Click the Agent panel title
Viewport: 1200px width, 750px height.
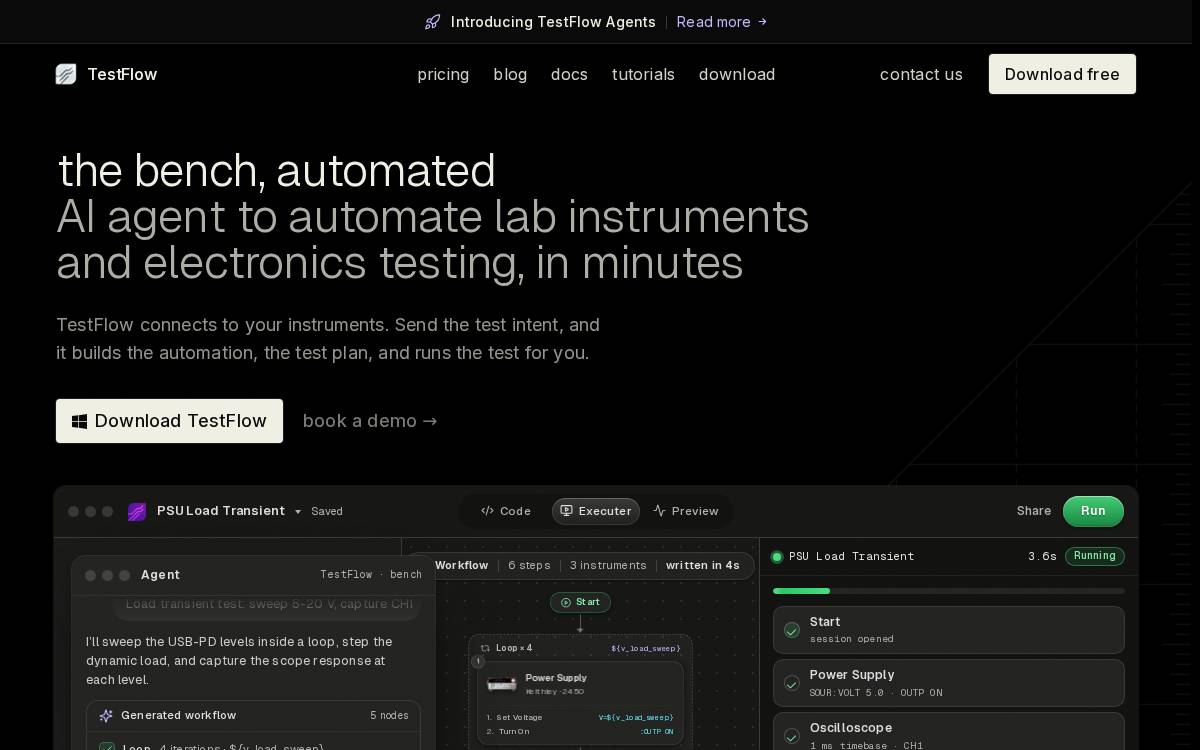click(160, 575)
